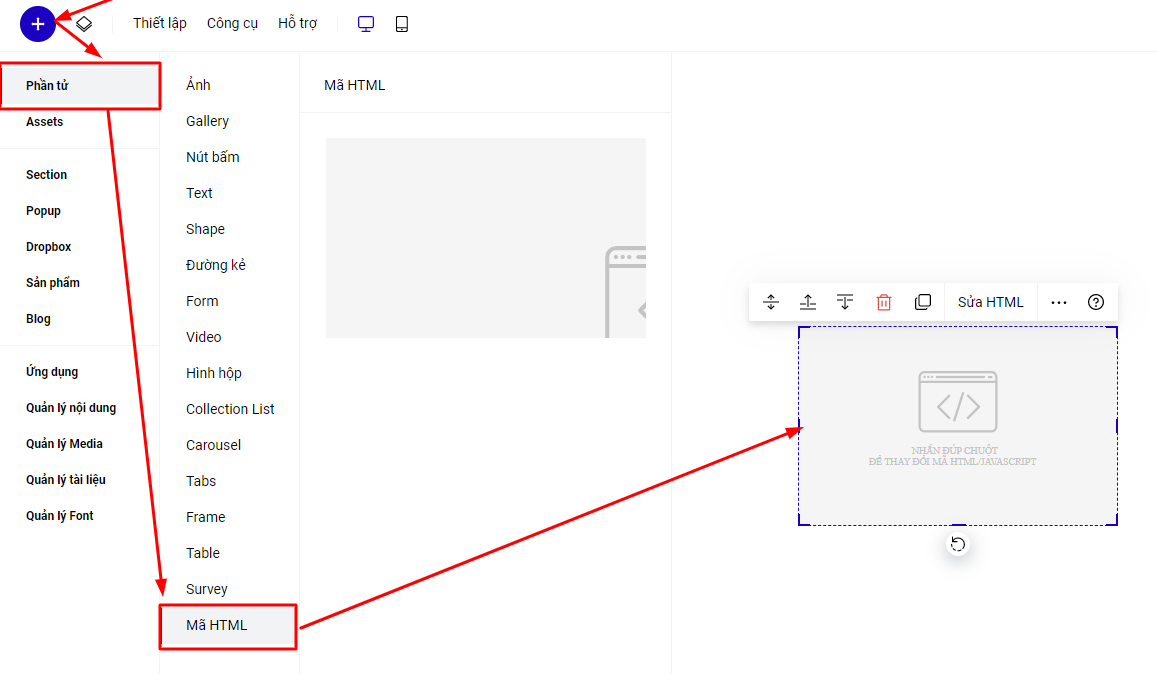
Task: Open the layers stack icon
Action: pyautogui.click(x=84, y=23)
